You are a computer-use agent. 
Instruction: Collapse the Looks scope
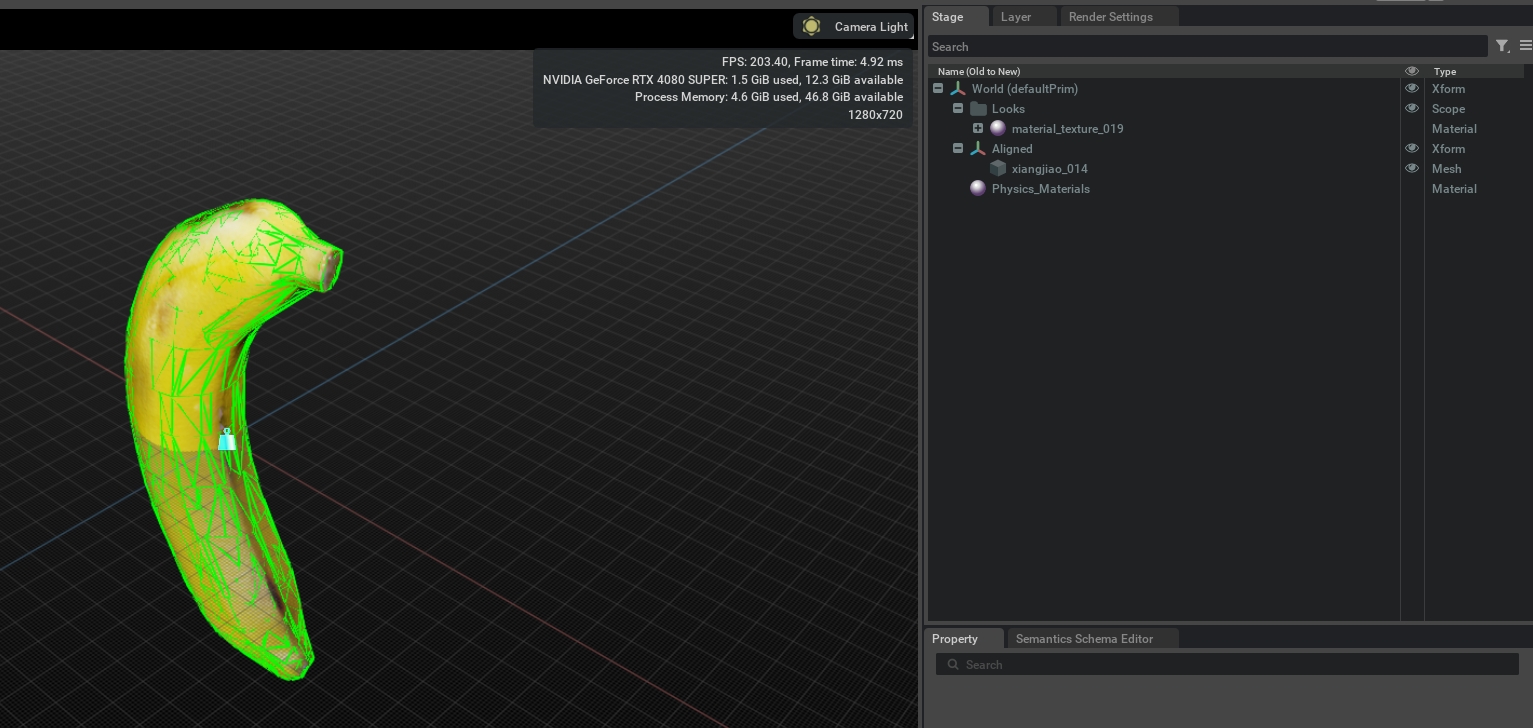click(958, 108)
